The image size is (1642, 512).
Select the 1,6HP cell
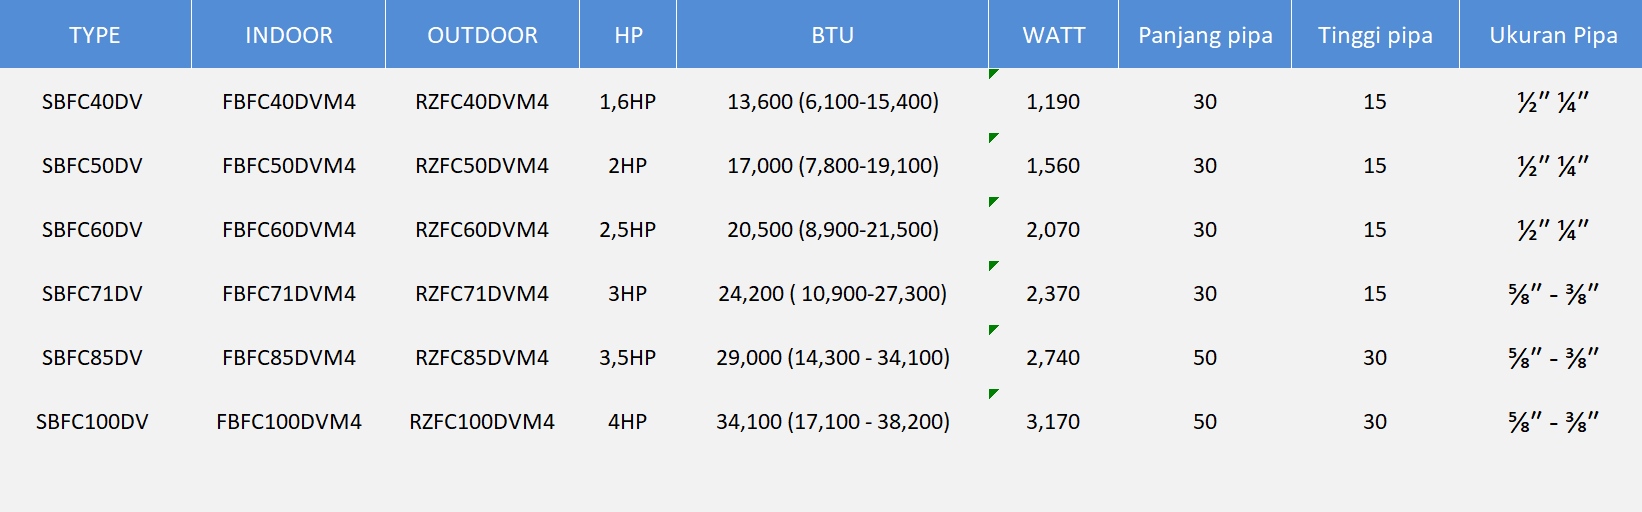[627, 102]
